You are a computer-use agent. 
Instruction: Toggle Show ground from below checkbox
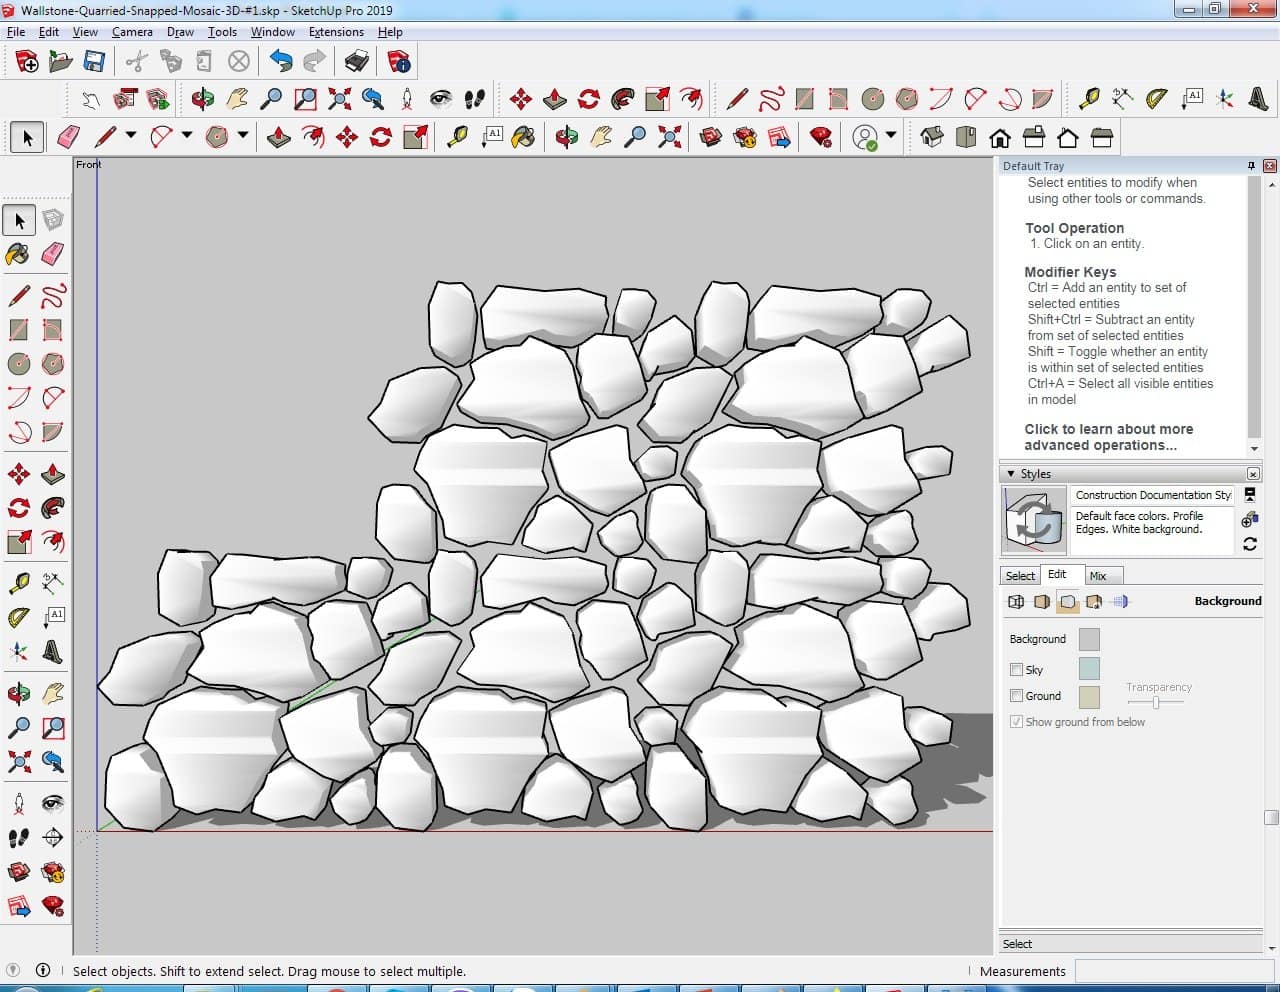pos(1016,722)
